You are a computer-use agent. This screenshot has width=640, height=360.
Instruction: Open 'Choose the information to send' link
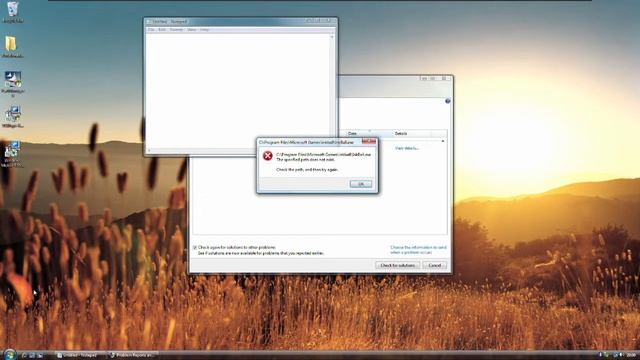pyautogui.click(x=418, y=250)
